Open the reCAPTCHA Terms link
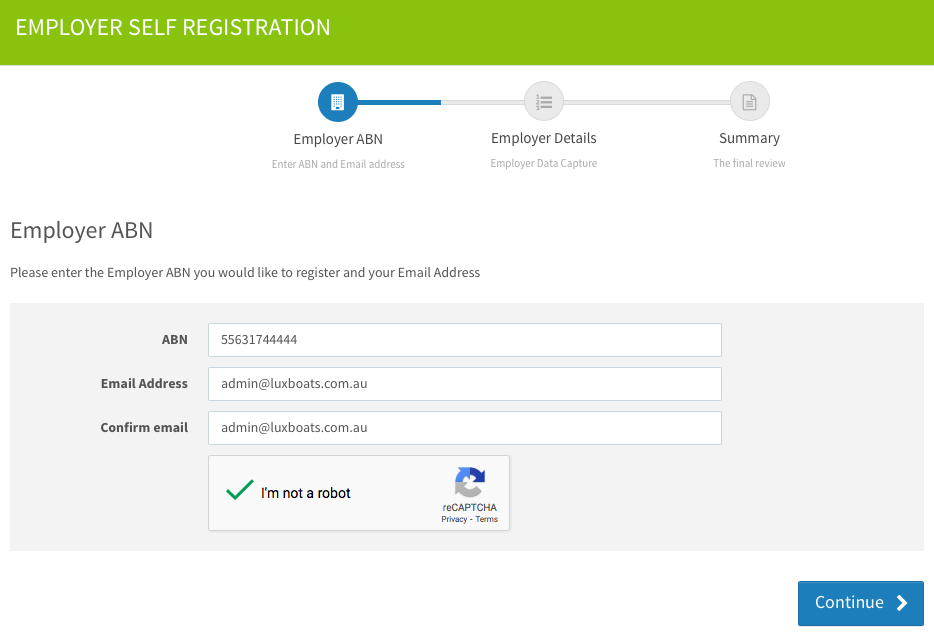Viewport: 934px width, 633px height. pos(487,519)
